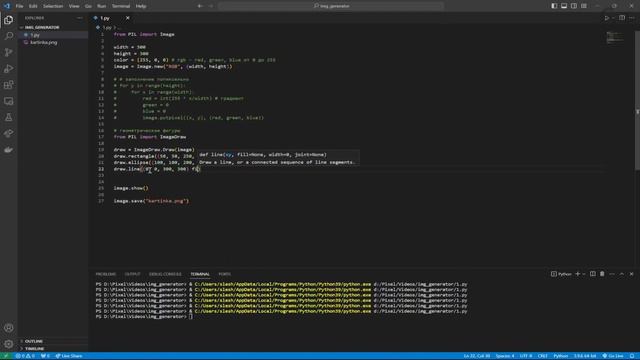Open the remote window status bar button
This screenshot has width=640, height=360.
point(6,356)
